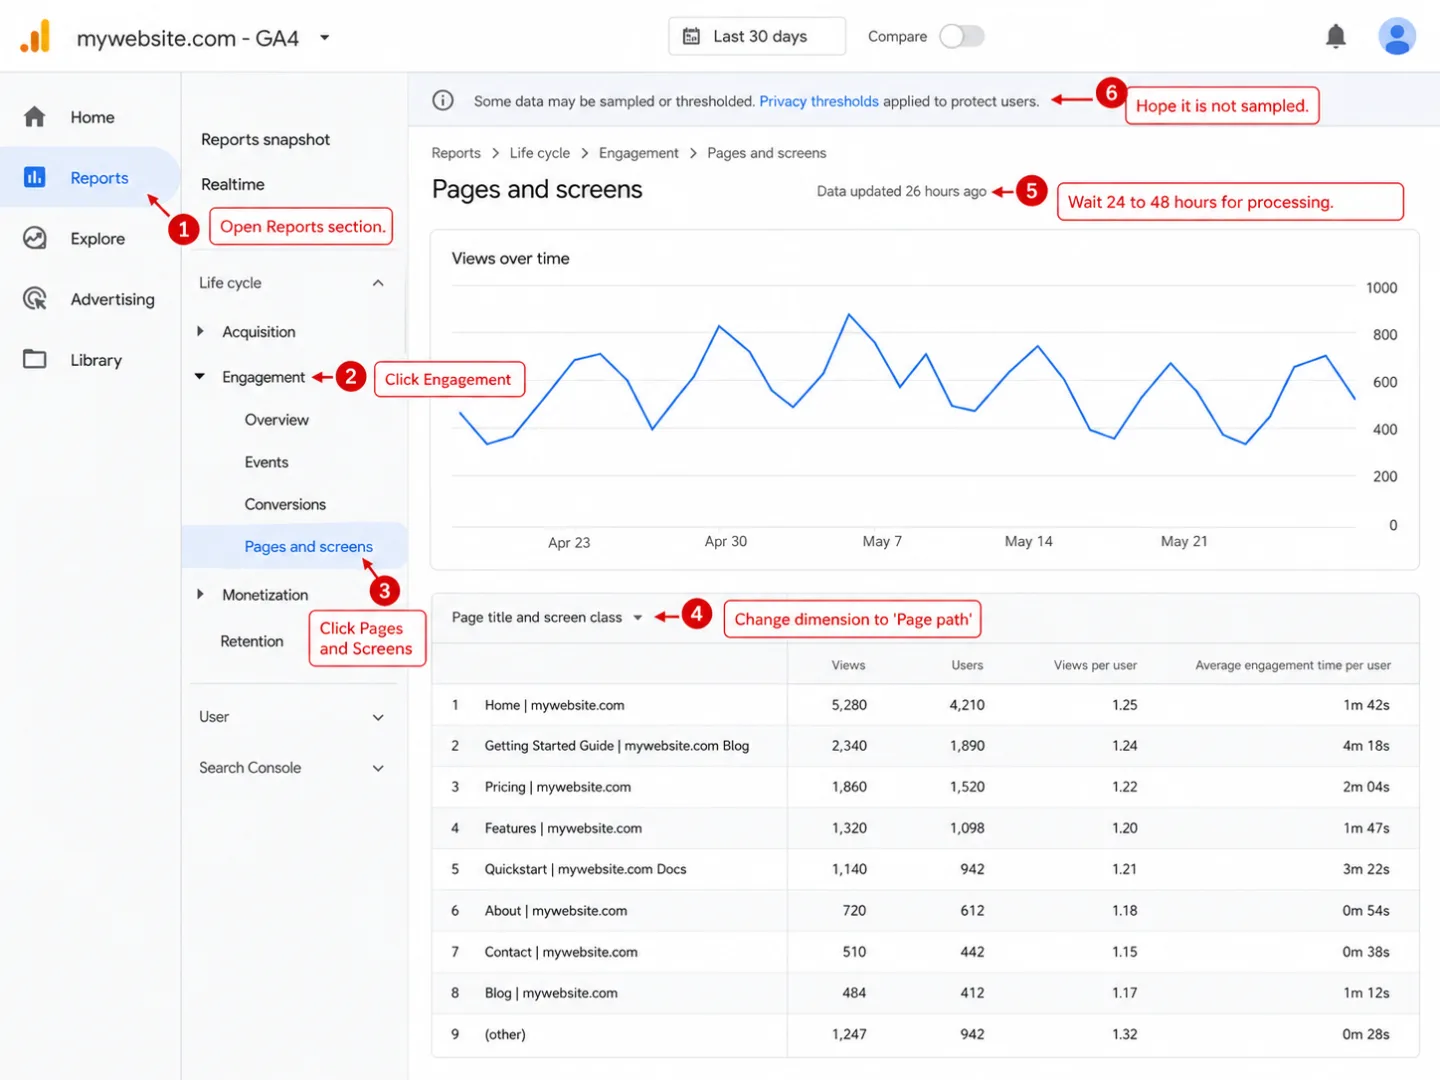This screenshot has width=1440, height=1080.
Task: Sort by Views column header
Action: pos(848,665)
